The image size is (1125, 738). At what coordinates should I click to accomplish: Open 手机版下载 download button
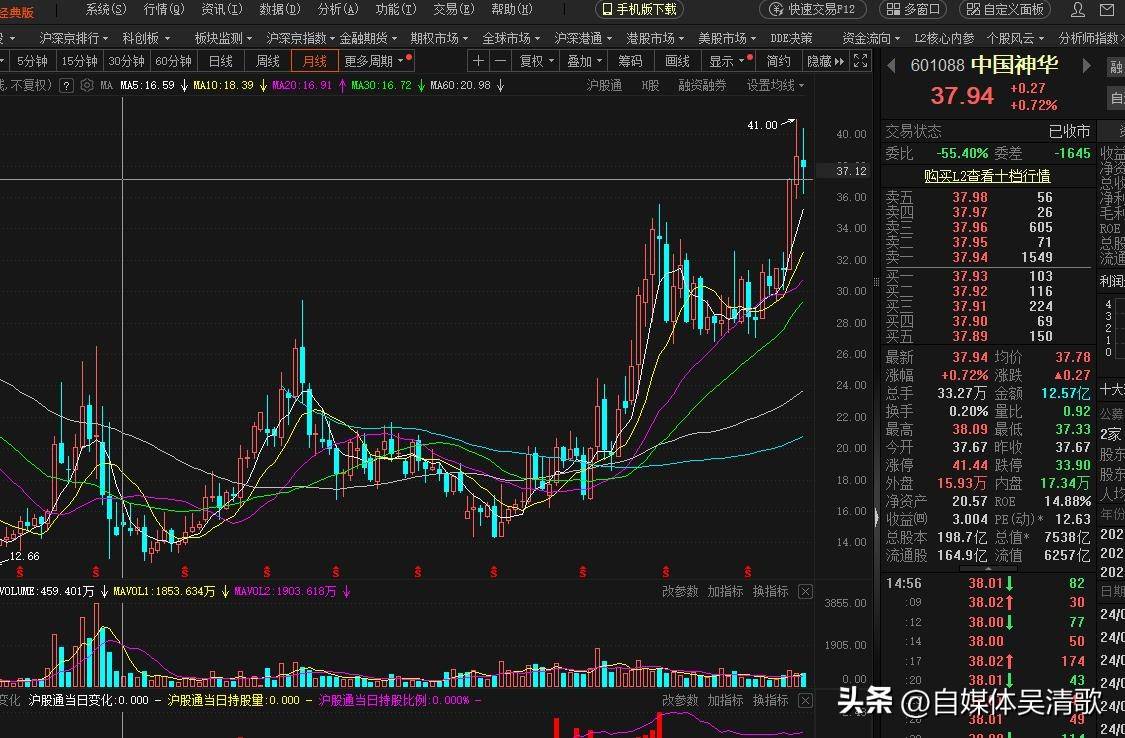pyautogui.click(x=639, y=9)
